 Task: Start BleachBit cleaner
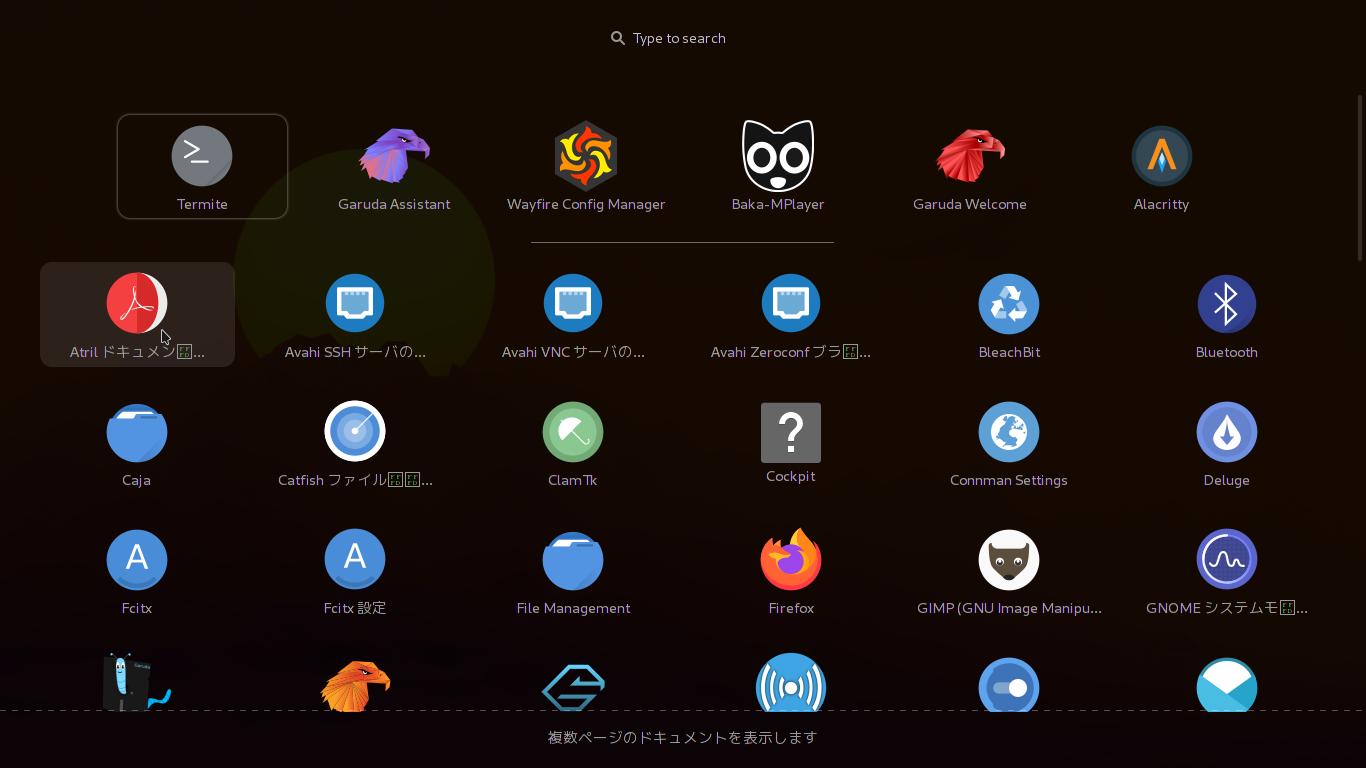[x=1009, y=314]
